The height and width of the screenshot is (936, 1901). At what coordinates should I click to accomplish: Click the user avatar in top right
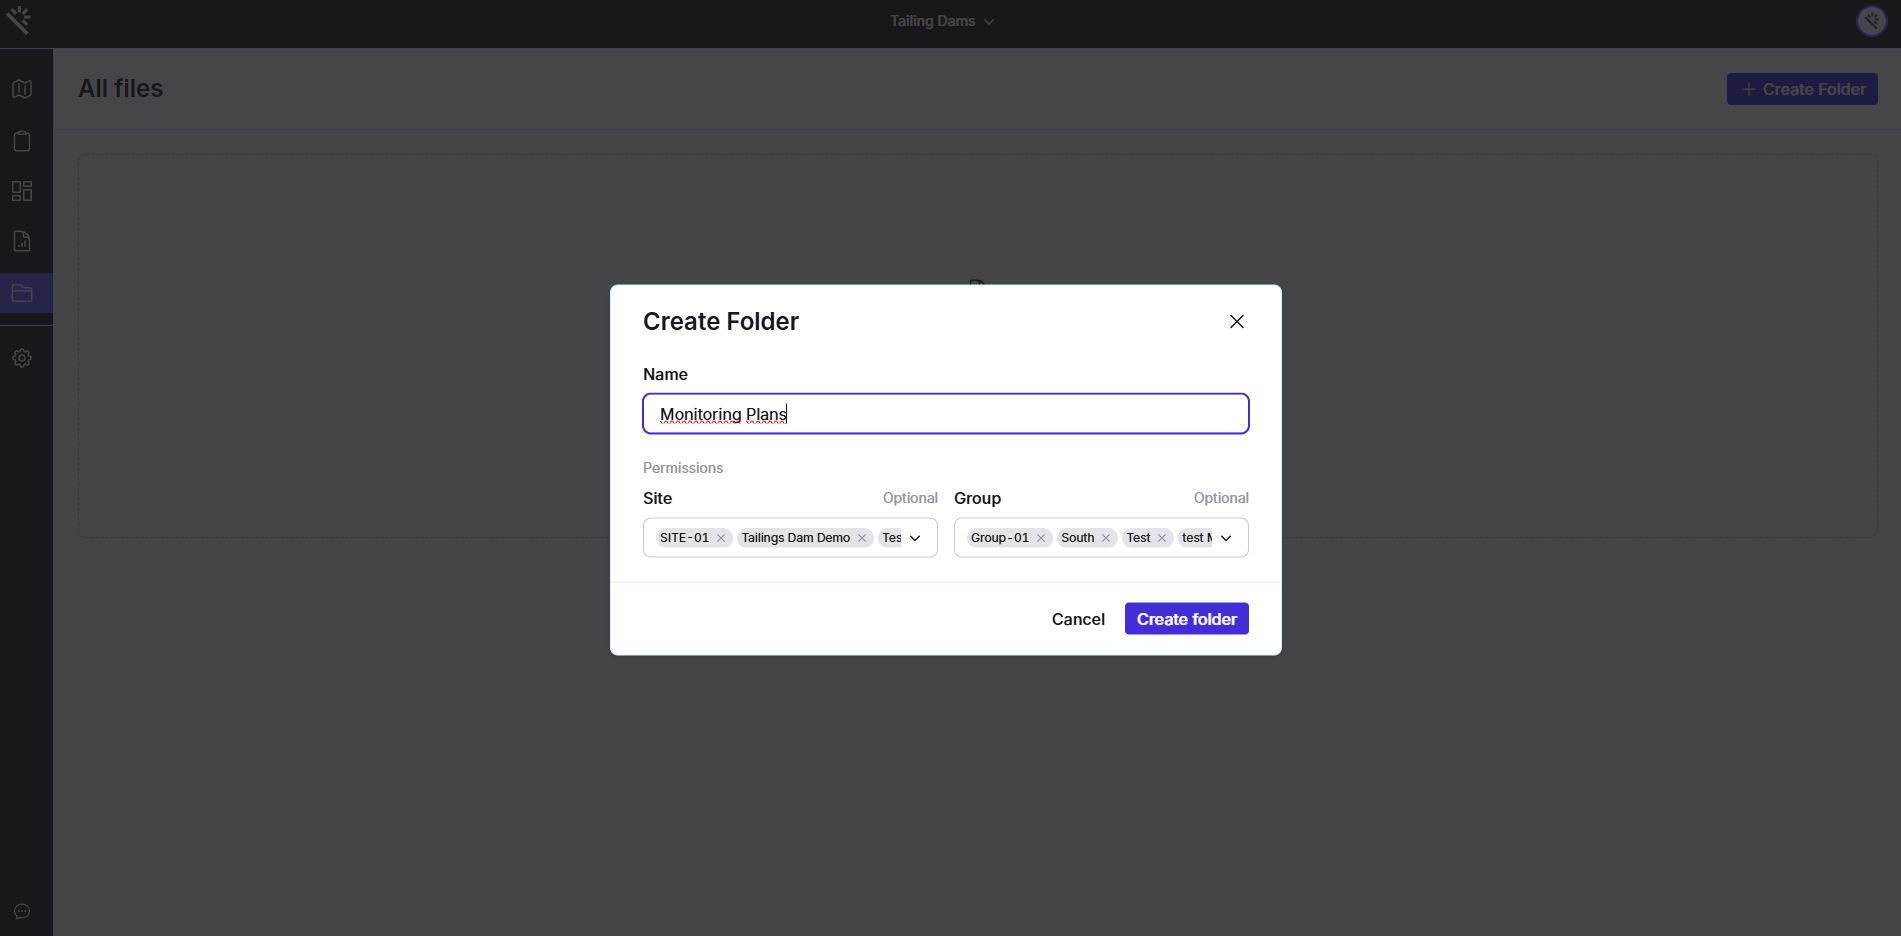tap(1871, 21)
